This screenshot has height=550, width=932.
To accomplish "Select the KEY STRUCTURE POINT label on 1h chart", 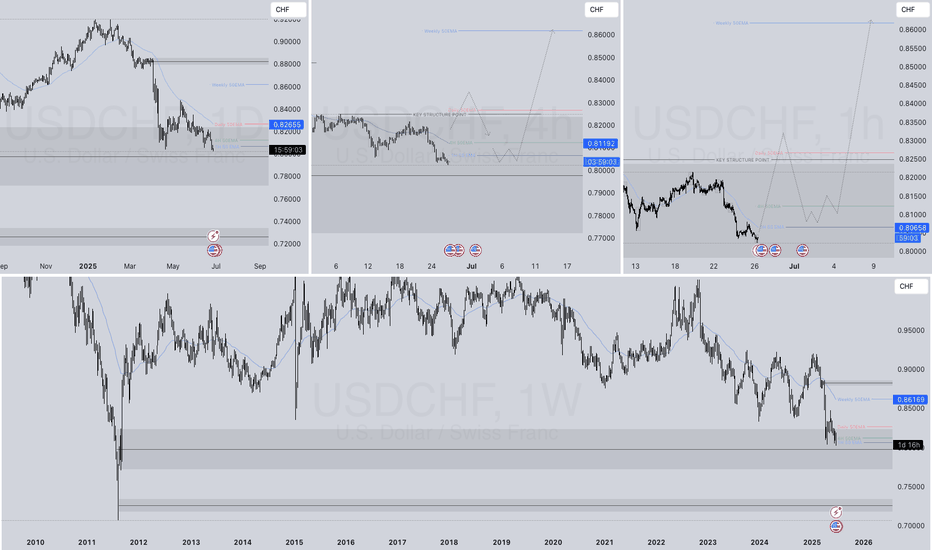I will tap(742, 160).
